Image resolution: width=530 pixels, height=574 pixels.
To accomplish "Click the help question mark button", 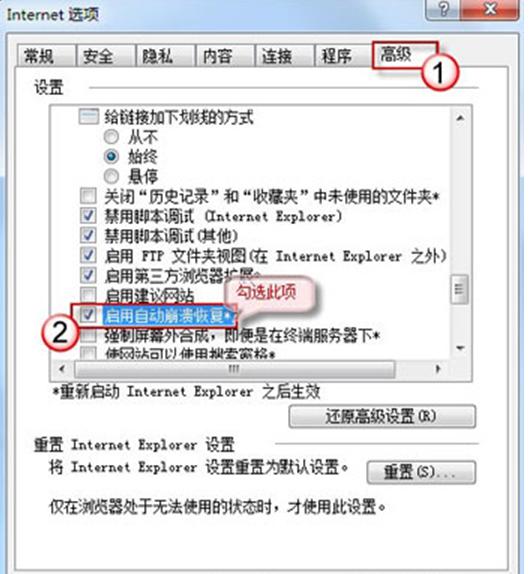I will (x=443, y=9).
